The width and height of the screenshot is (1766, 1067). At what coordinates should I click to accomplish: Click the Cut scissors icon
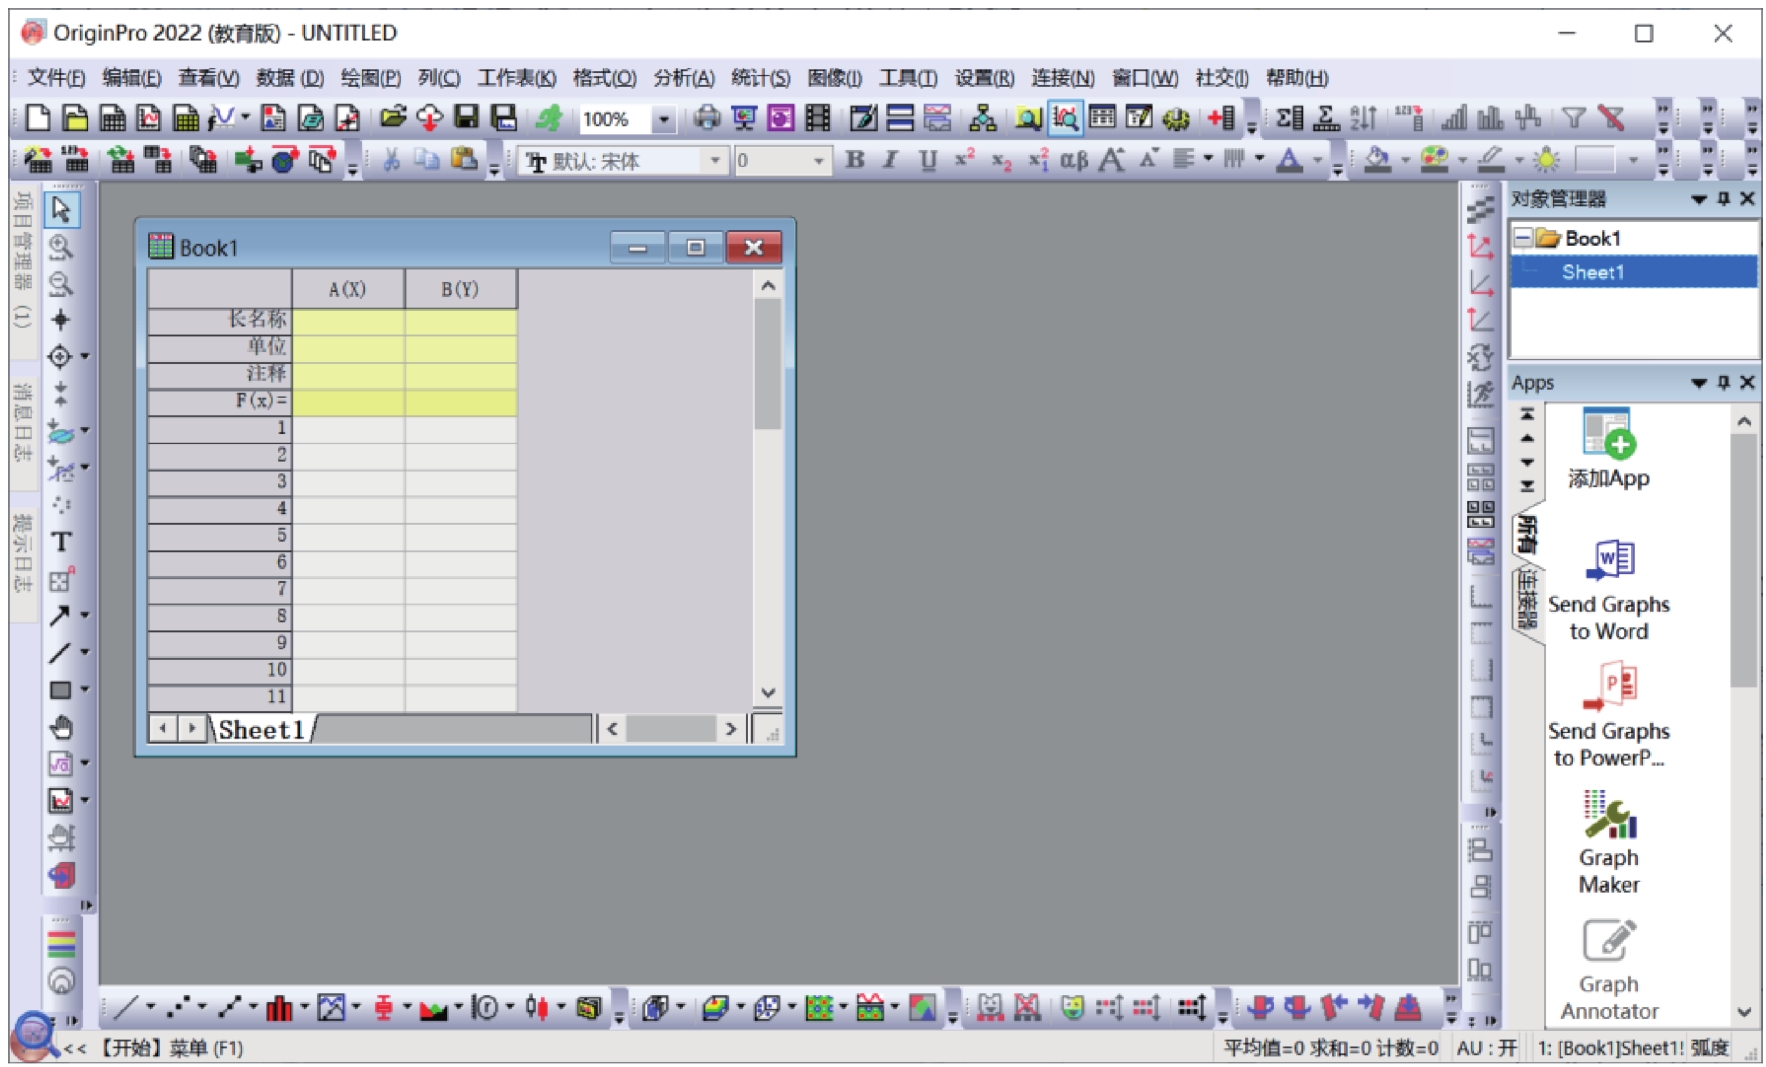pos(391,160)
